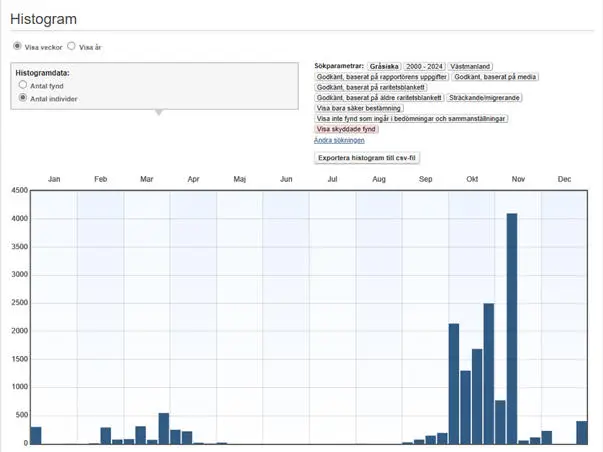Image resolution: width=603 pixels, height=452 pixels.
Task: Click the 'Histogram' page heading
Action: (x=43, y=20)
